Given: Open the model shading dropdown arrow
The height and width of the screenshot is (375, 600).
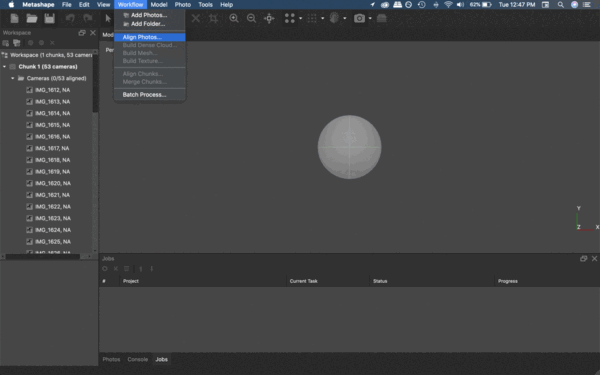Looking at the screenshot, I should (345, 18).
